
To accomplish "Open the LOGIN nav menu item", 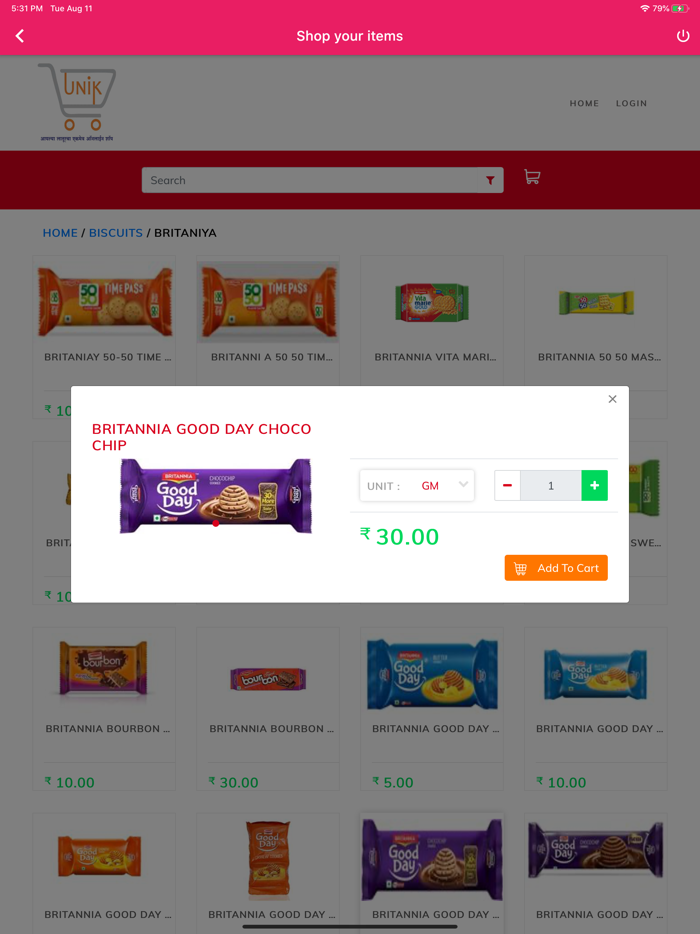I will click(631, 103).
